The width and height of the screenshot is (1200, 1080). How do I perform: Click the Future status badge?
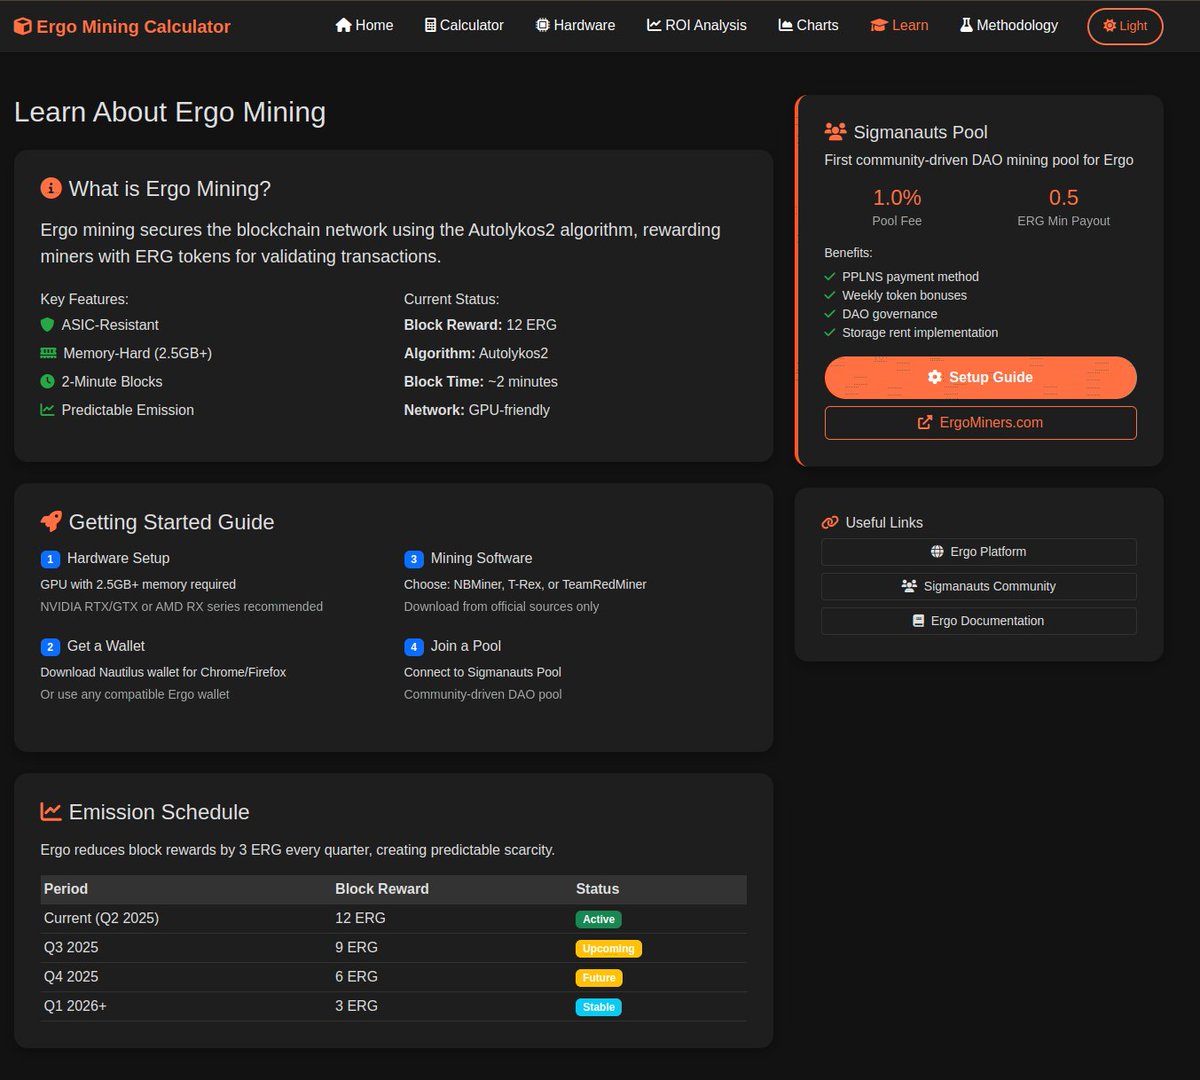pyautogui.click(x=599, y=977)
